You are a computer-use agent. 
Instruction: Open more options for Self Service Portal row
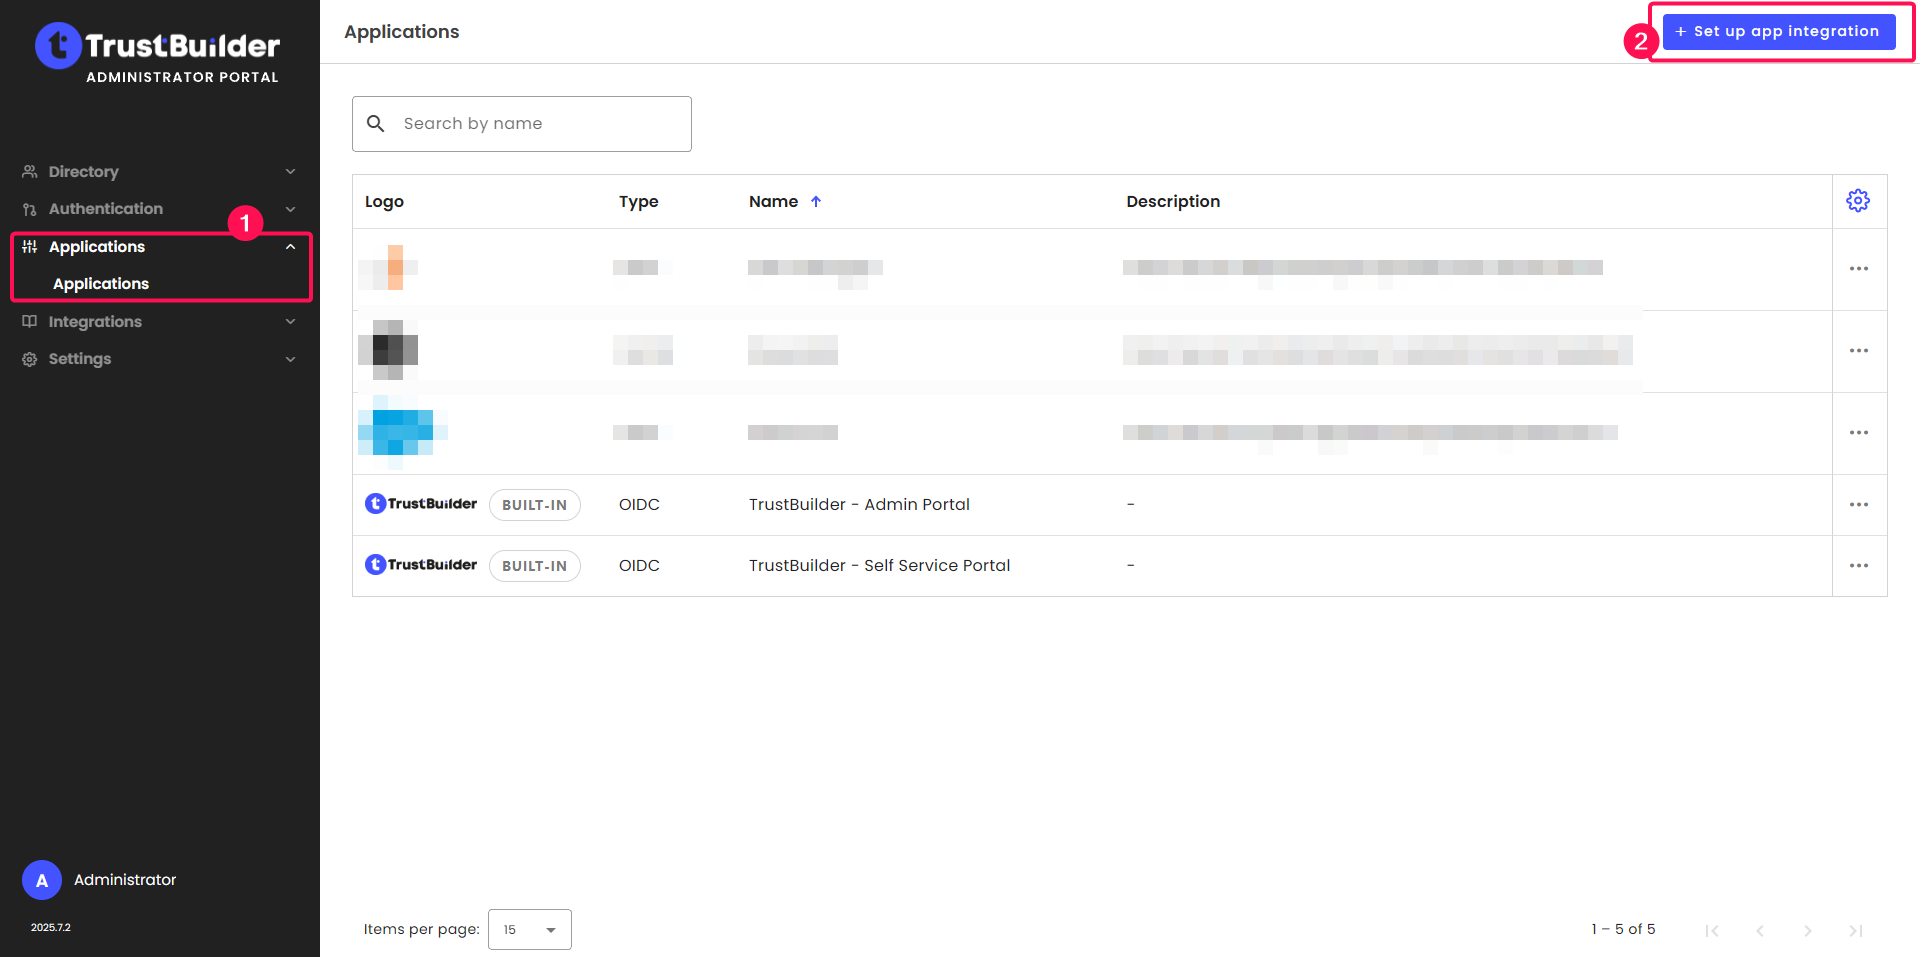pos(1858,566)
